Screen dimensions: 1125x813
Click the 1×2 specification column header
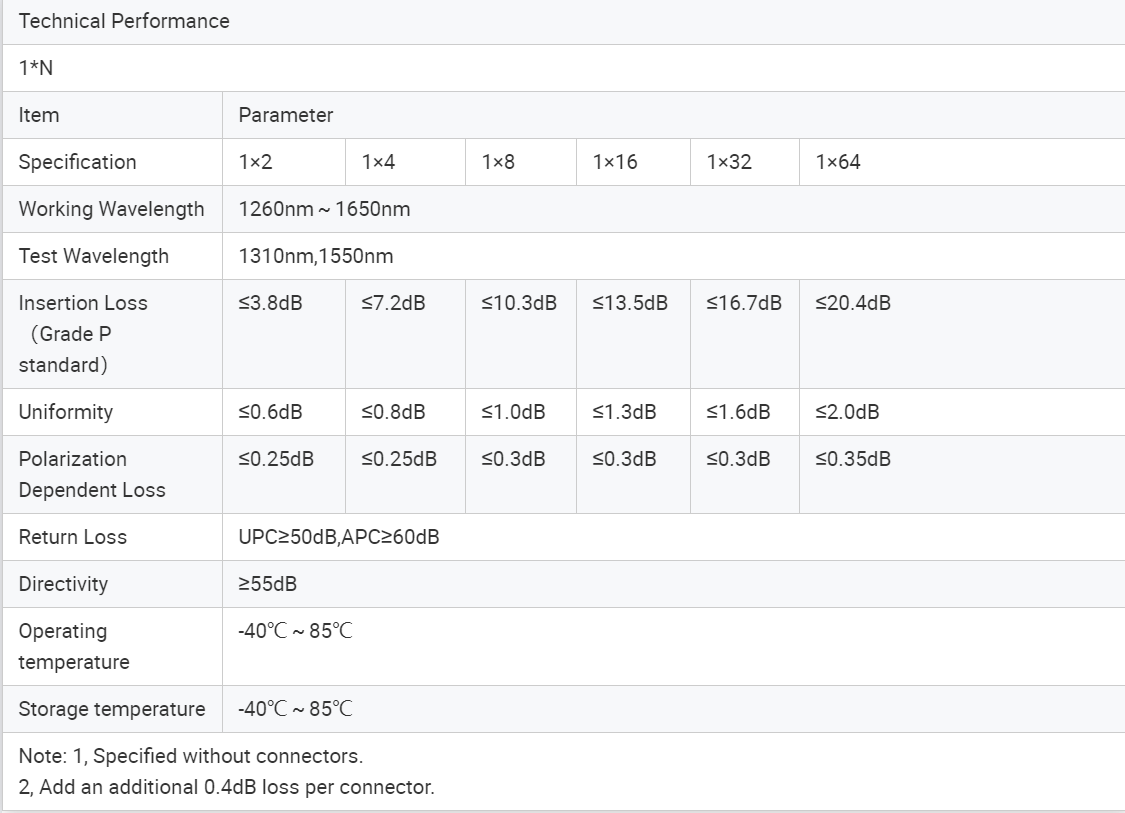point(284,162)
